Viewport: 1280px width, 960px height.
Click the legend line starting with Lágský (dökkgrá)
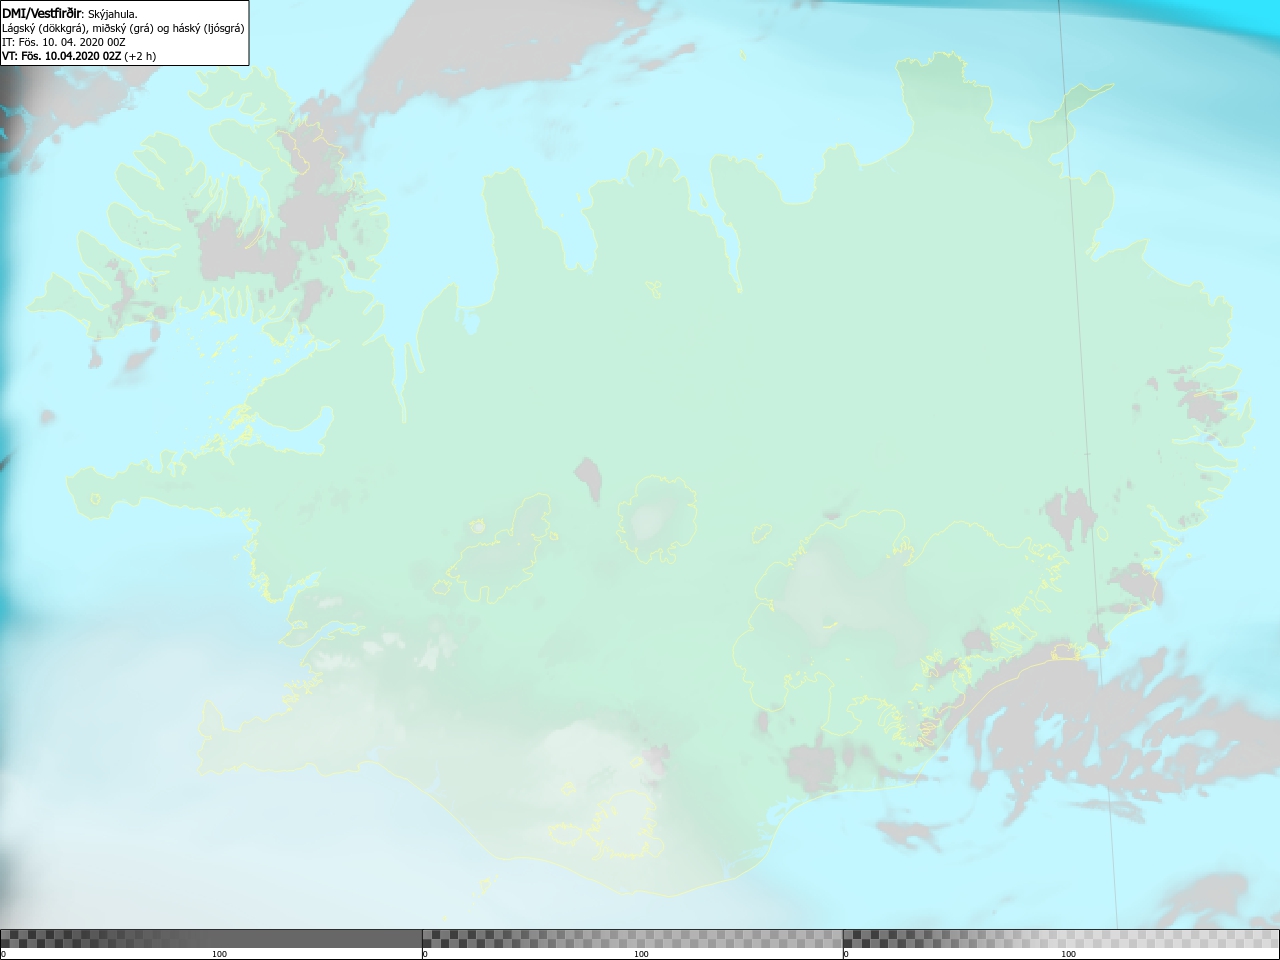click(x=123, y=28)
